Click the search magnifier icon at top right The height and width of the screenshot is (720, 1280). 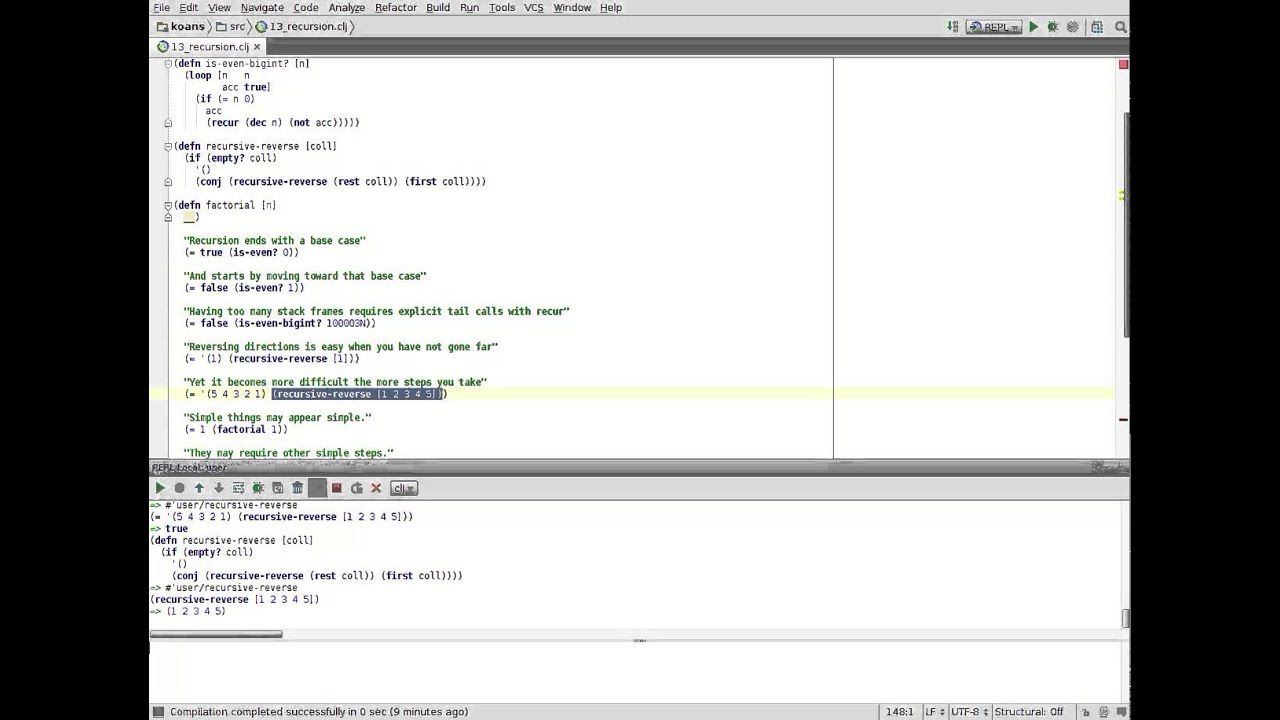pyautogui.click(x=1120, y=27)
